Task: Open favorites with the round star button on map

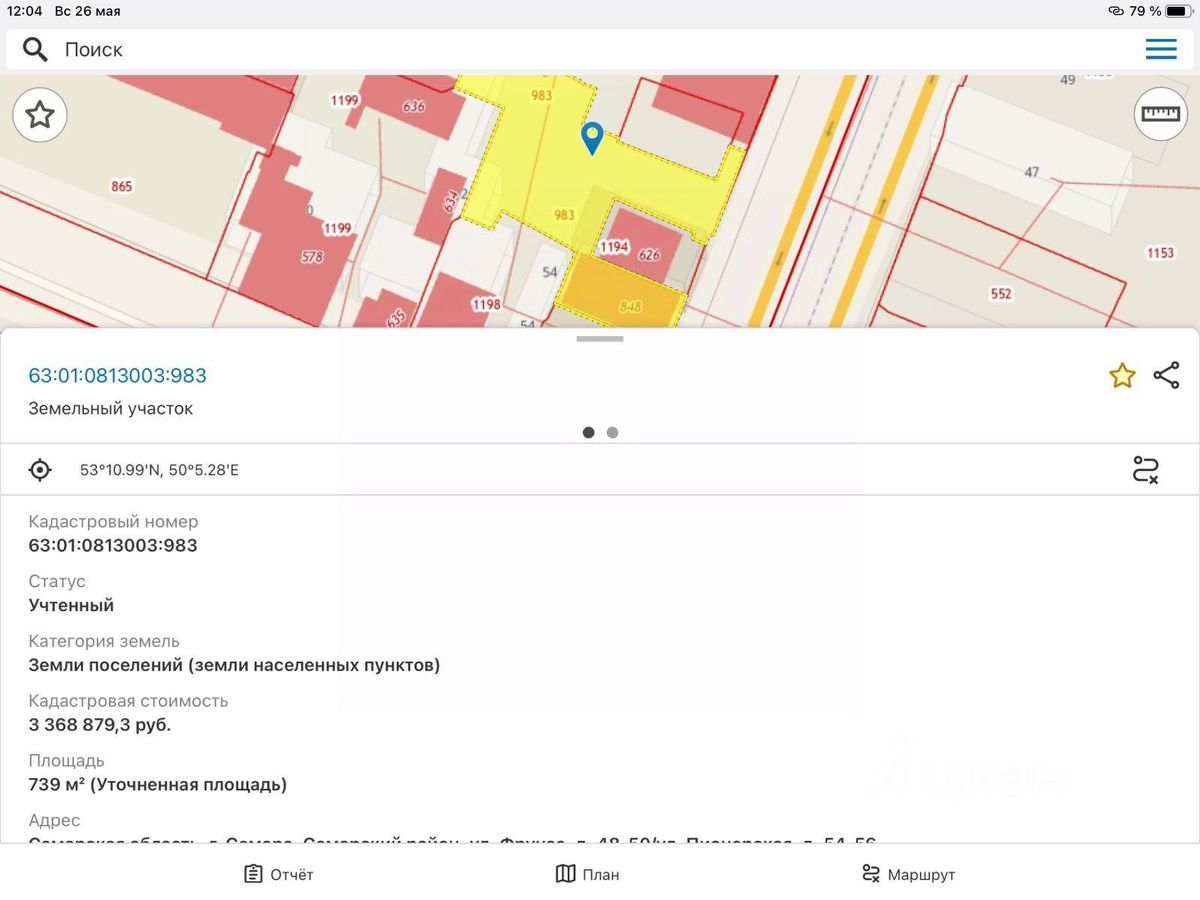Action: click(40, 115)
